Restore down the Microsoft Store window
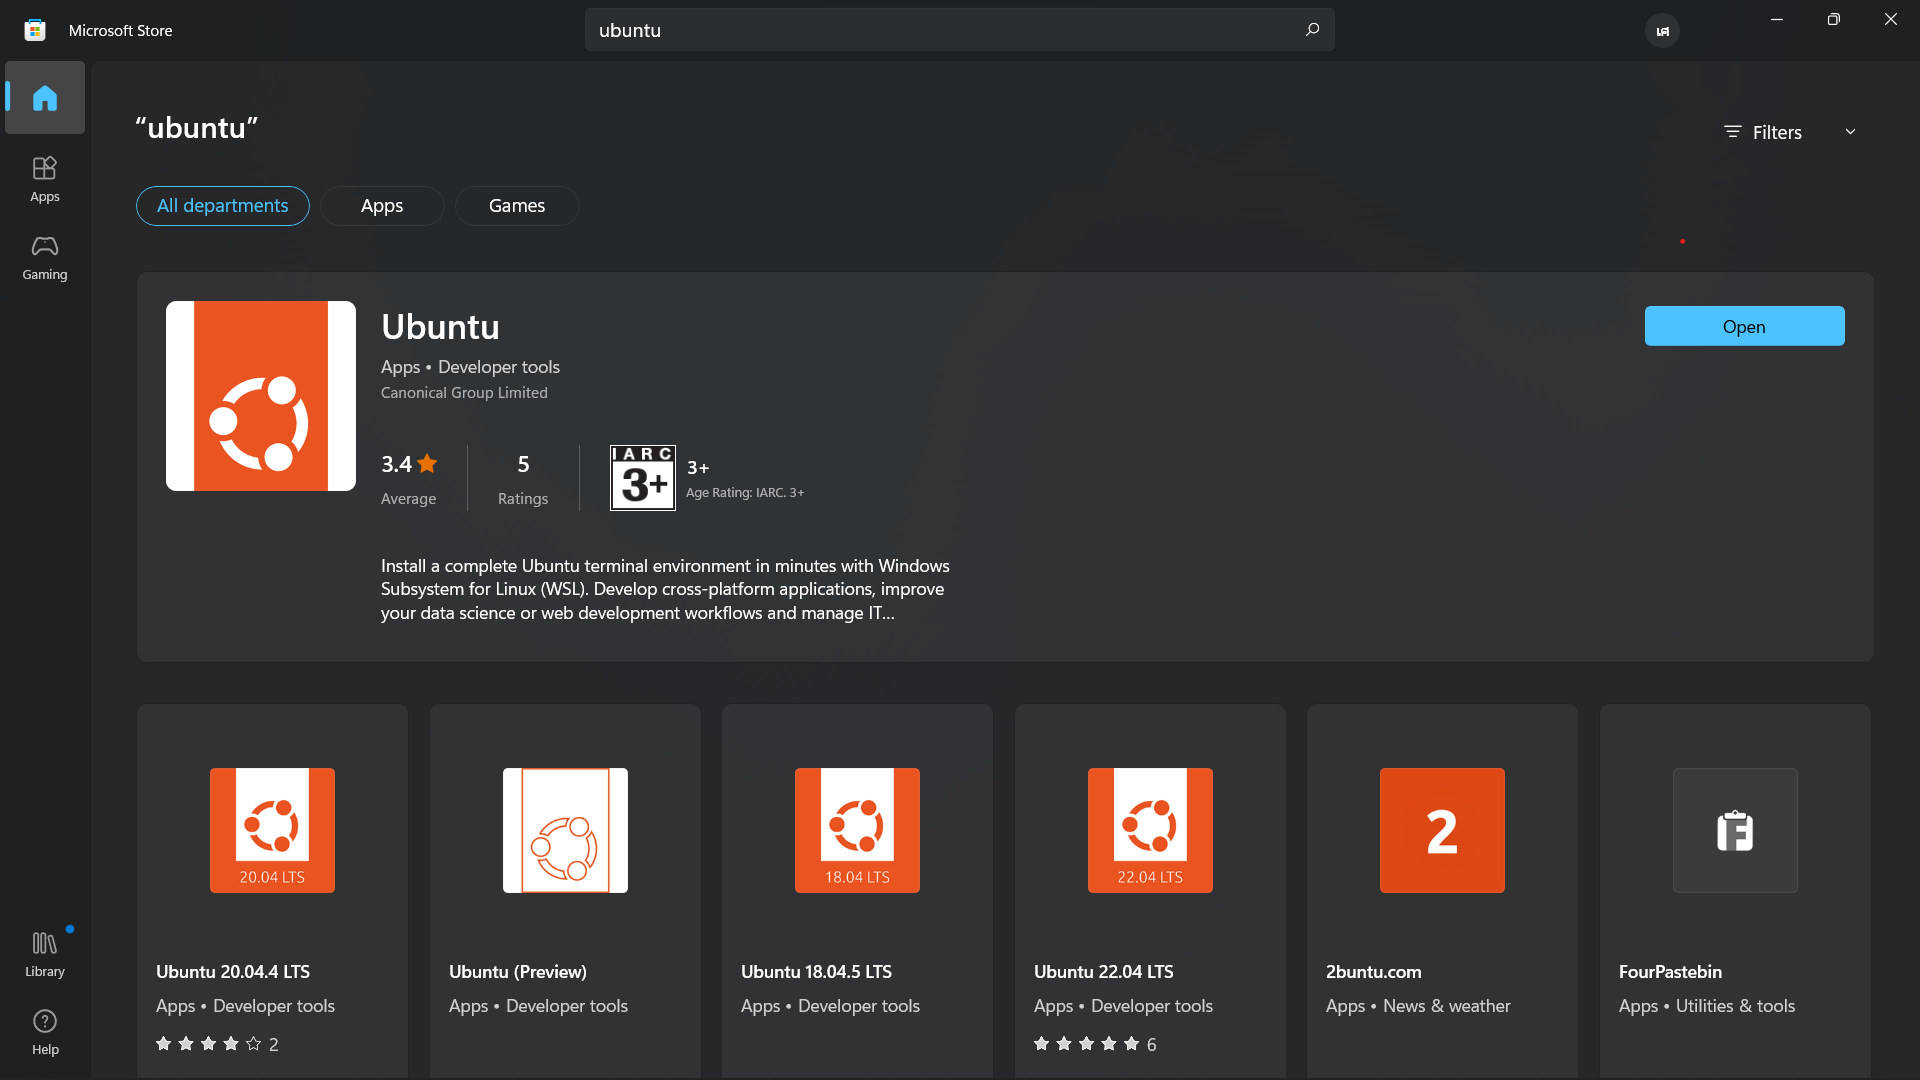 [x=1833, y=20]
